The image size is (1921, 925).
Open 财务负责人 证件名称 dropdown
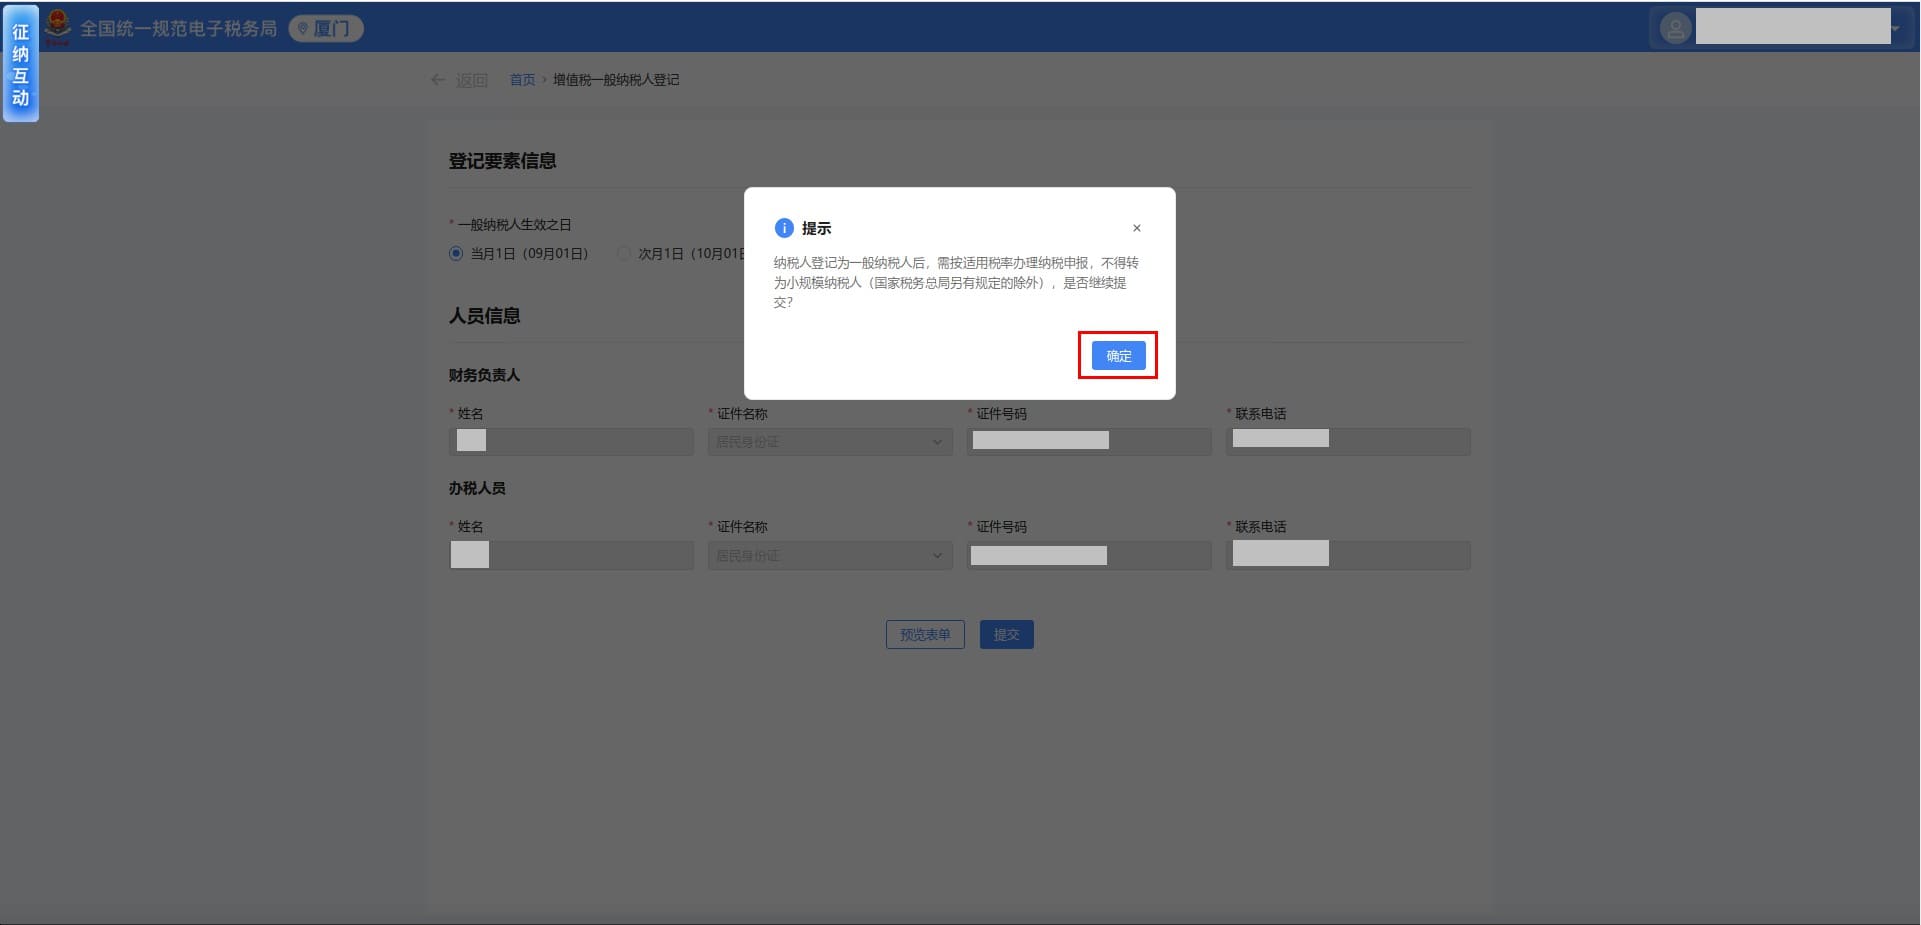[830, 442]
